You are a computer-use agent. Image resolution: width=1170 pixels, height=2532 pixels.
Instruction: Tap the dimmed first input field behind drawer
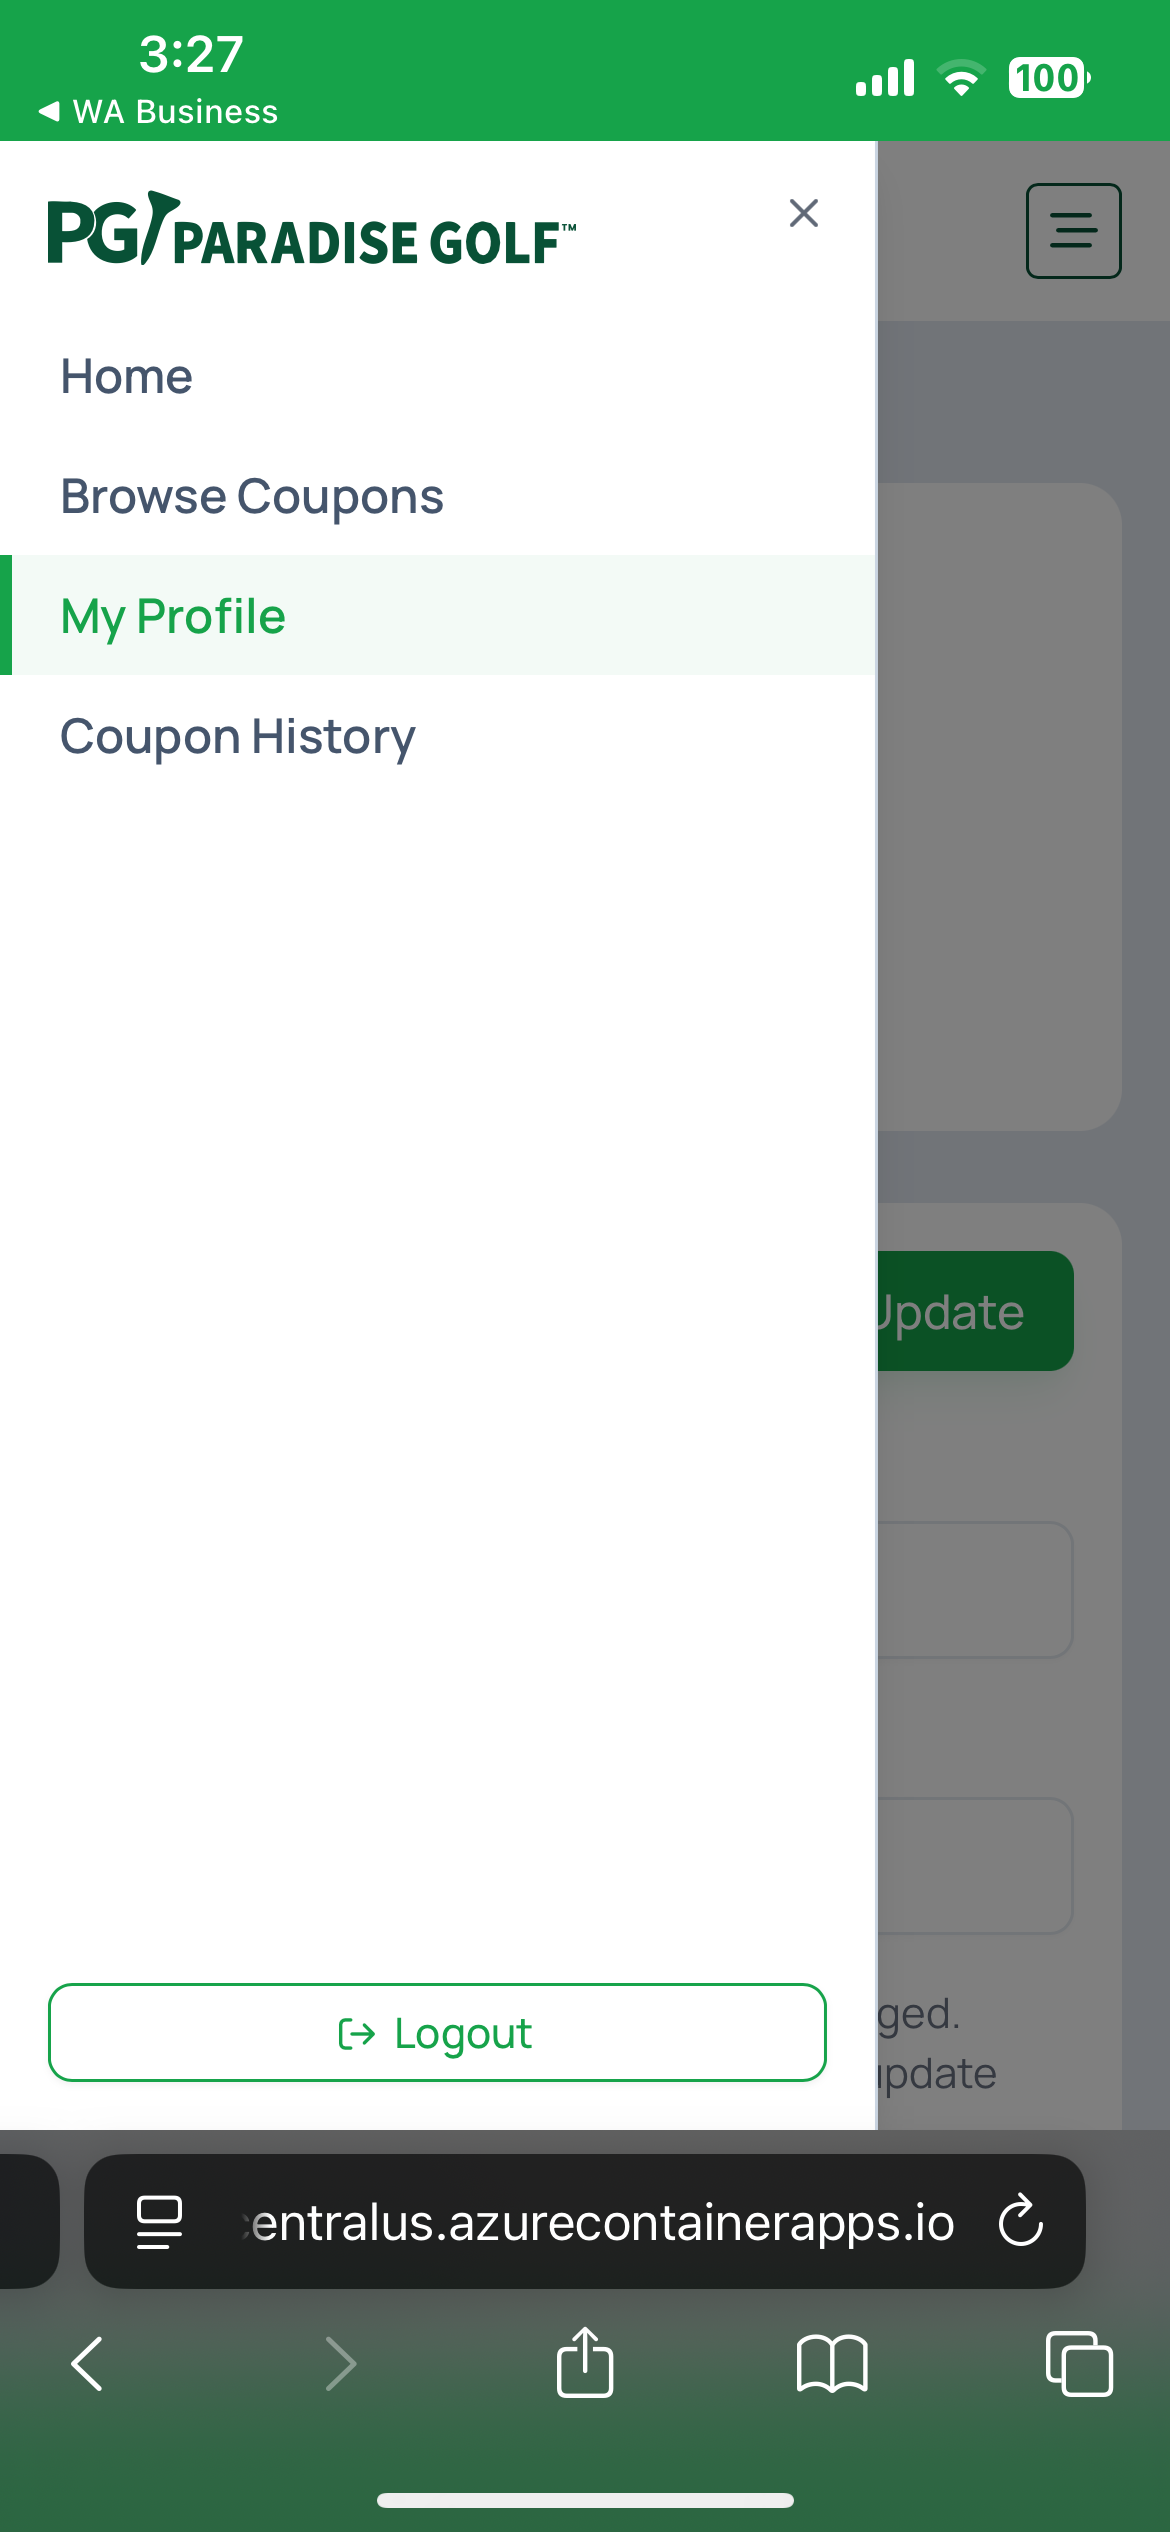(x=975, y=1590)
